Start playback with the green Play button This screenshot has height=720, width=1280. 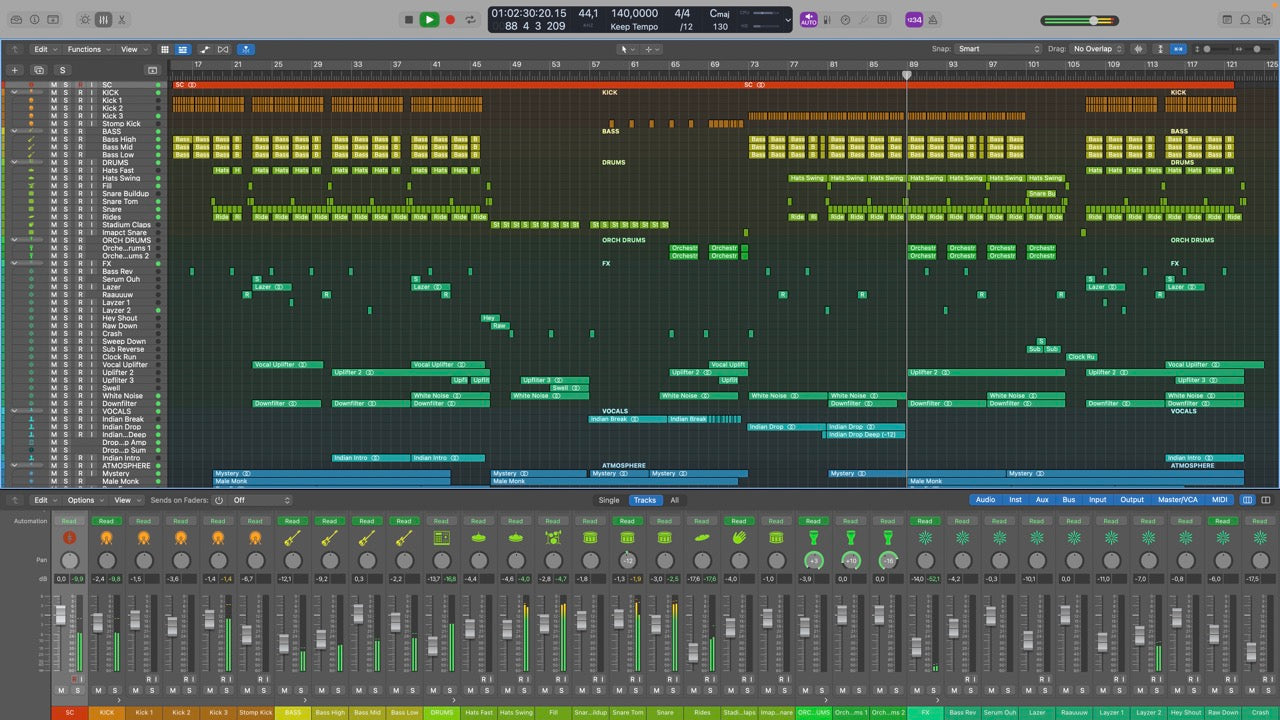click(429, 19)
